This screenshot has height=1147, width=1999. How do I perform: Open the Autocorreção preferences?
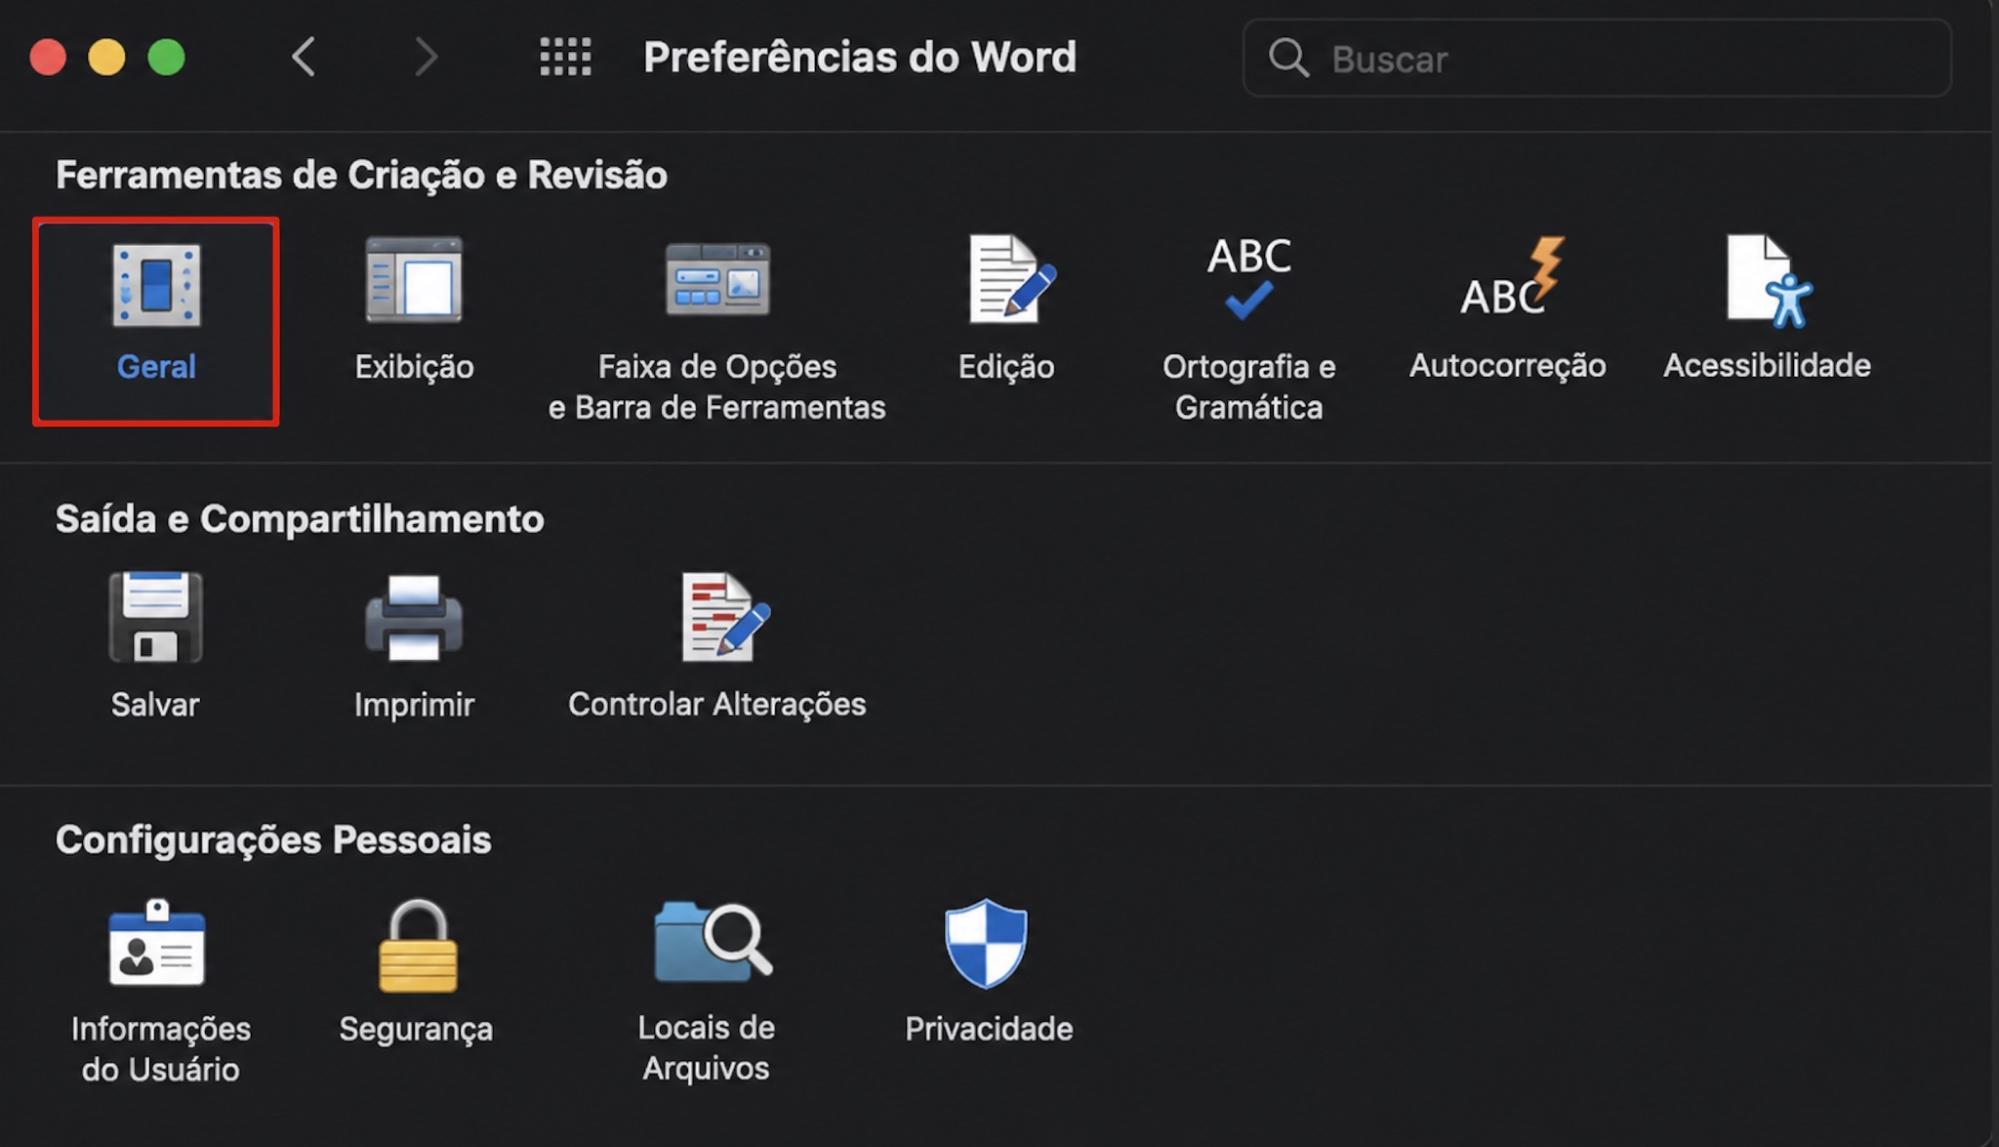(x=1507, y=309)
